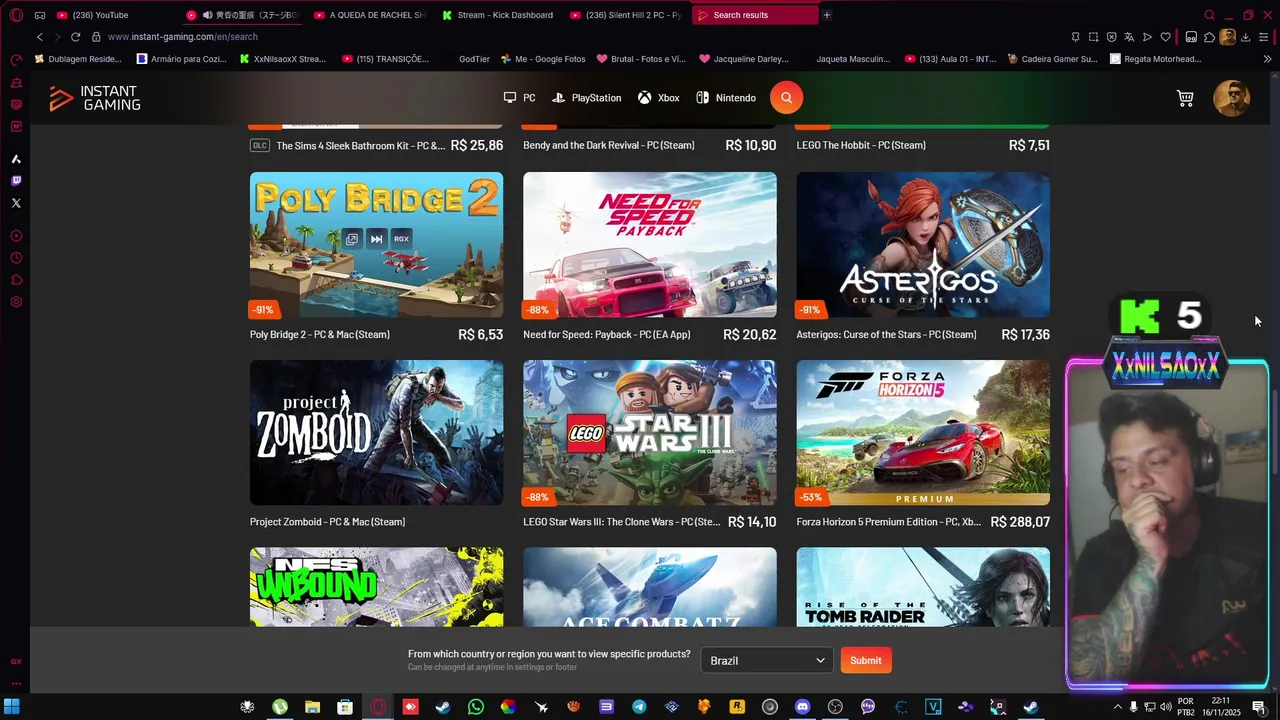Open the GX Corner icon at sidebar bottom
1280x720 pixels.
click(x=16, y=661)
